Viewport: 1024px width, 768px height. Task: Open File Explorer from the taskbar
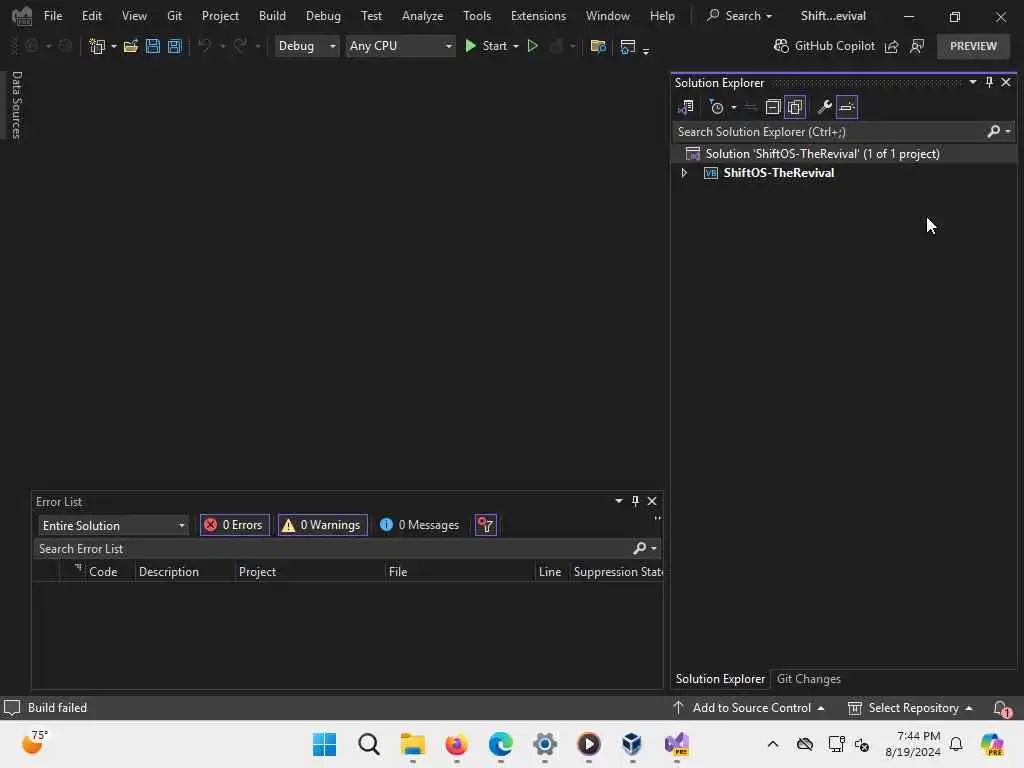coord(413,744)
